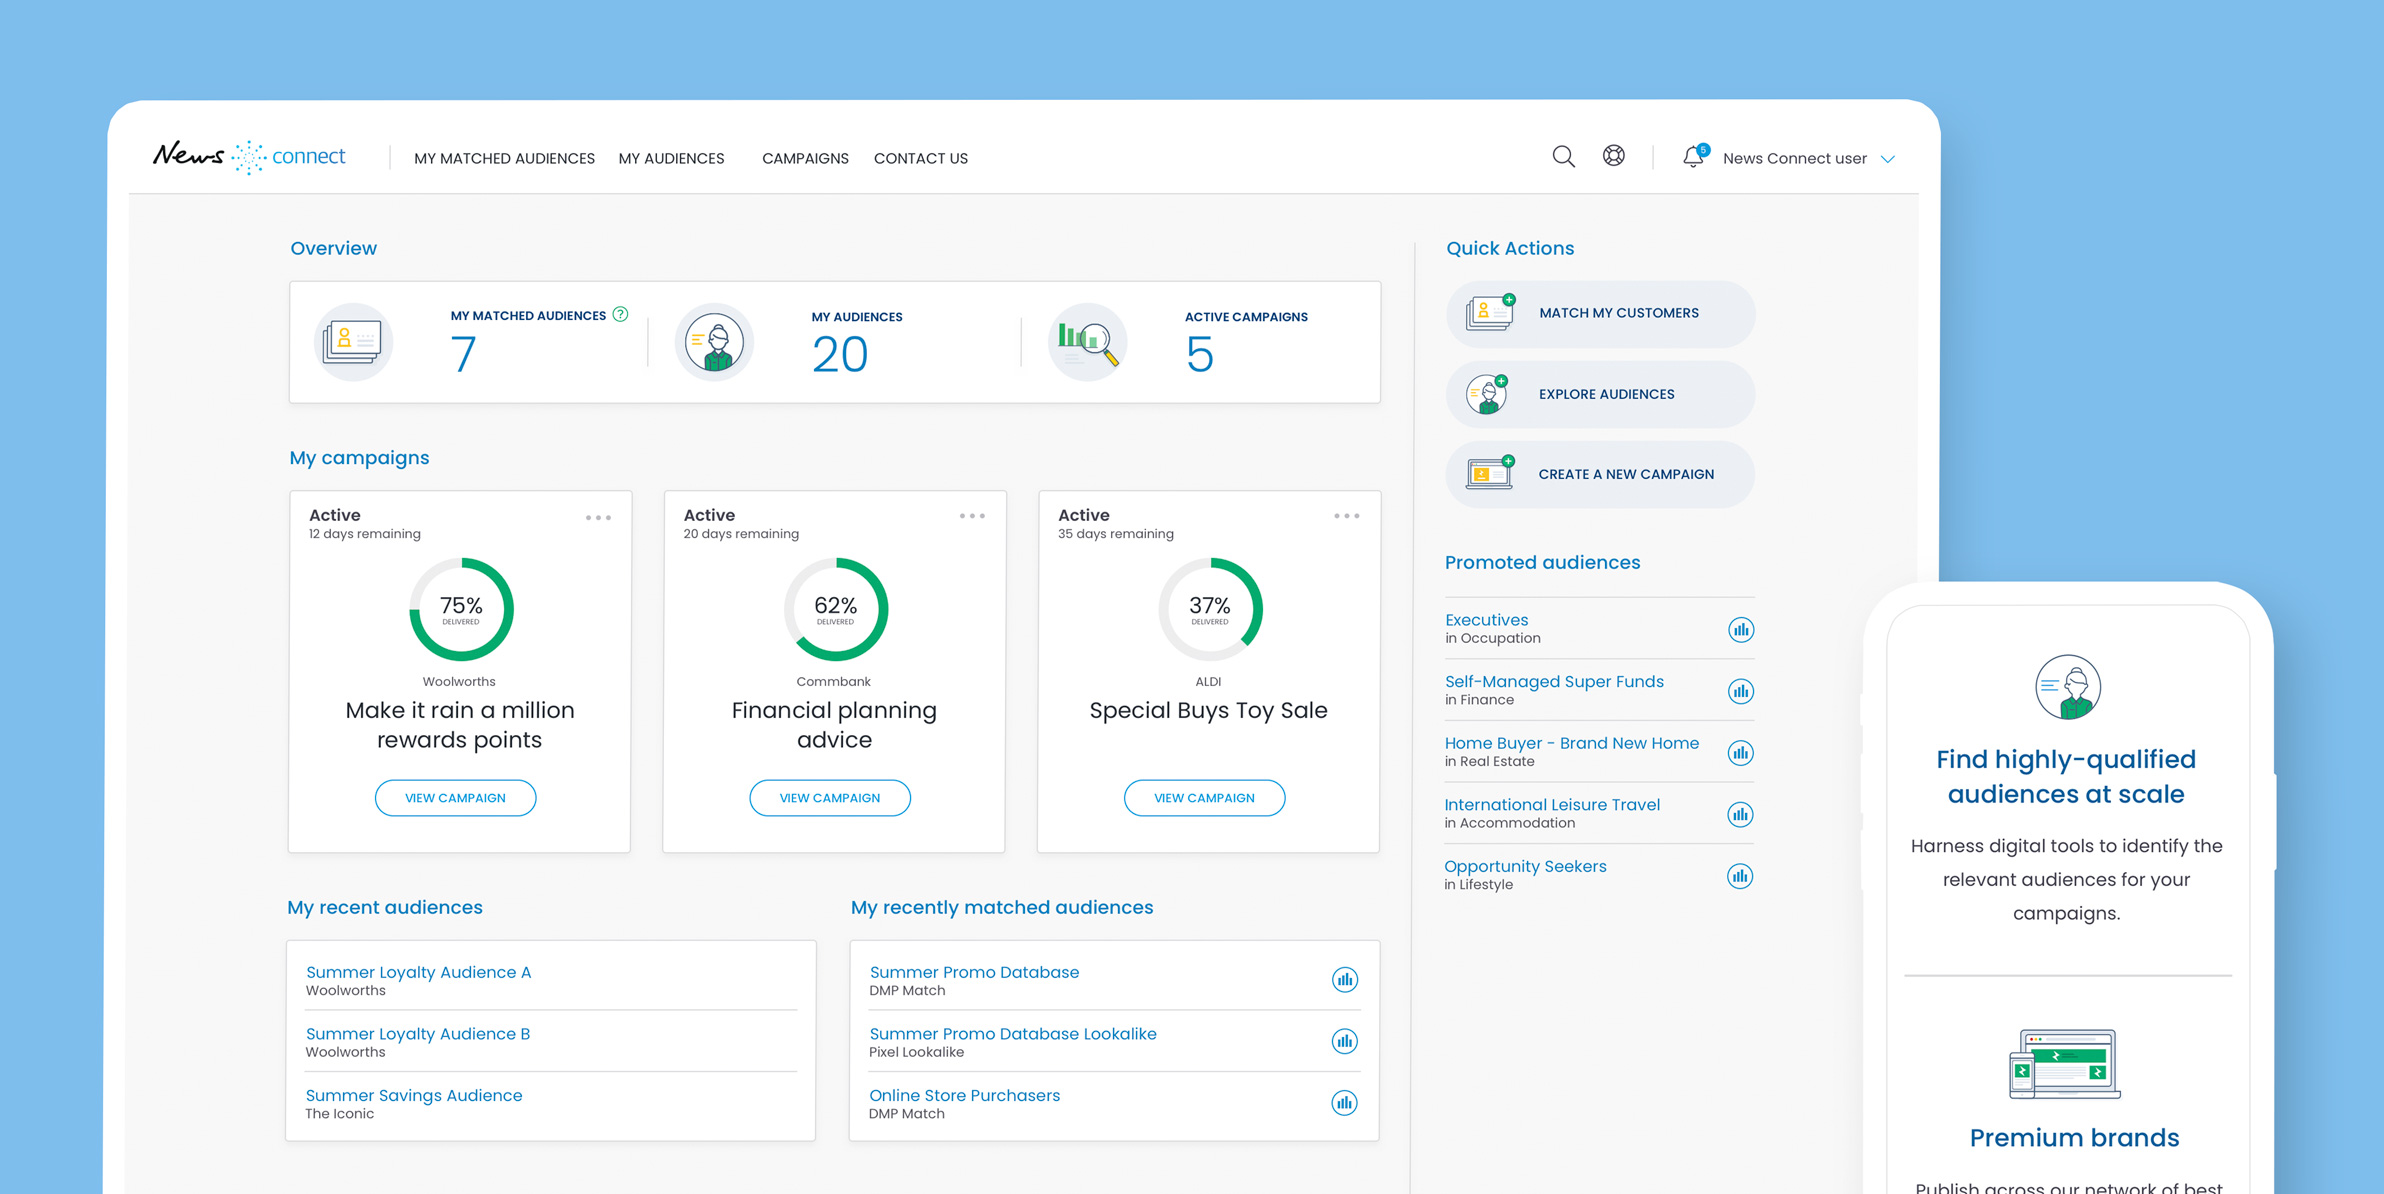Open Campaigns menu

coord(805,158)
